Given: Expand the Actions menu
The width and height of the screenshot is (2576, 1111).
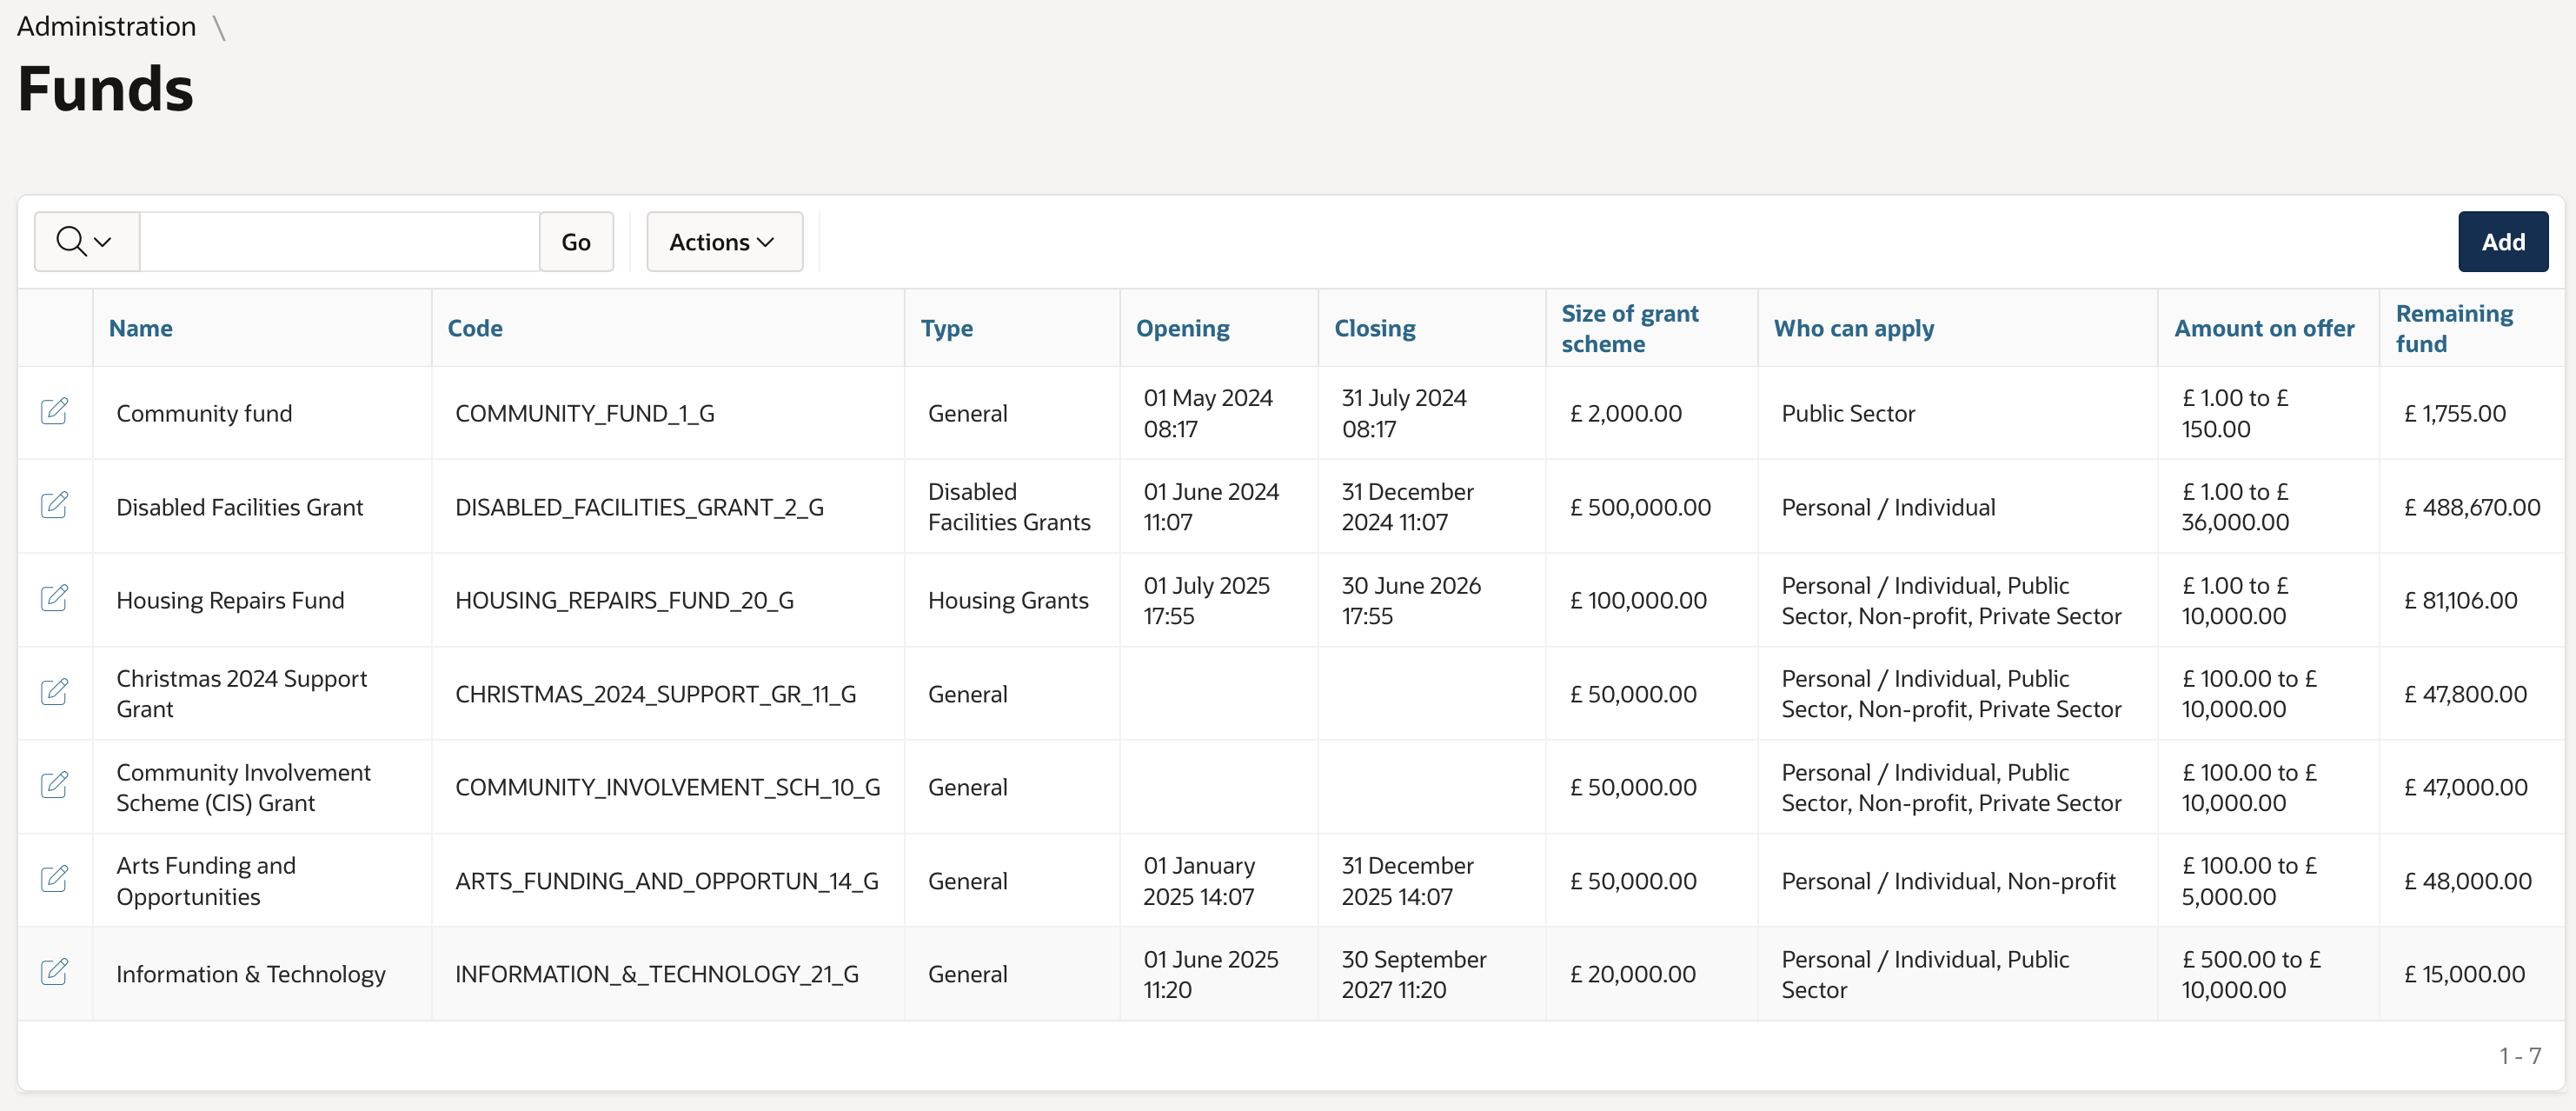Looking at the screenshot, I should click(x=723, y=241).
